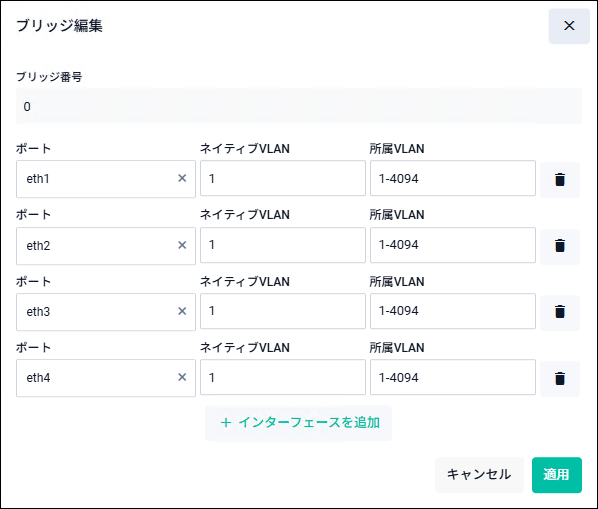Clear the eth2 port selection
598x509 pixels.
click(x=182, y=245)
